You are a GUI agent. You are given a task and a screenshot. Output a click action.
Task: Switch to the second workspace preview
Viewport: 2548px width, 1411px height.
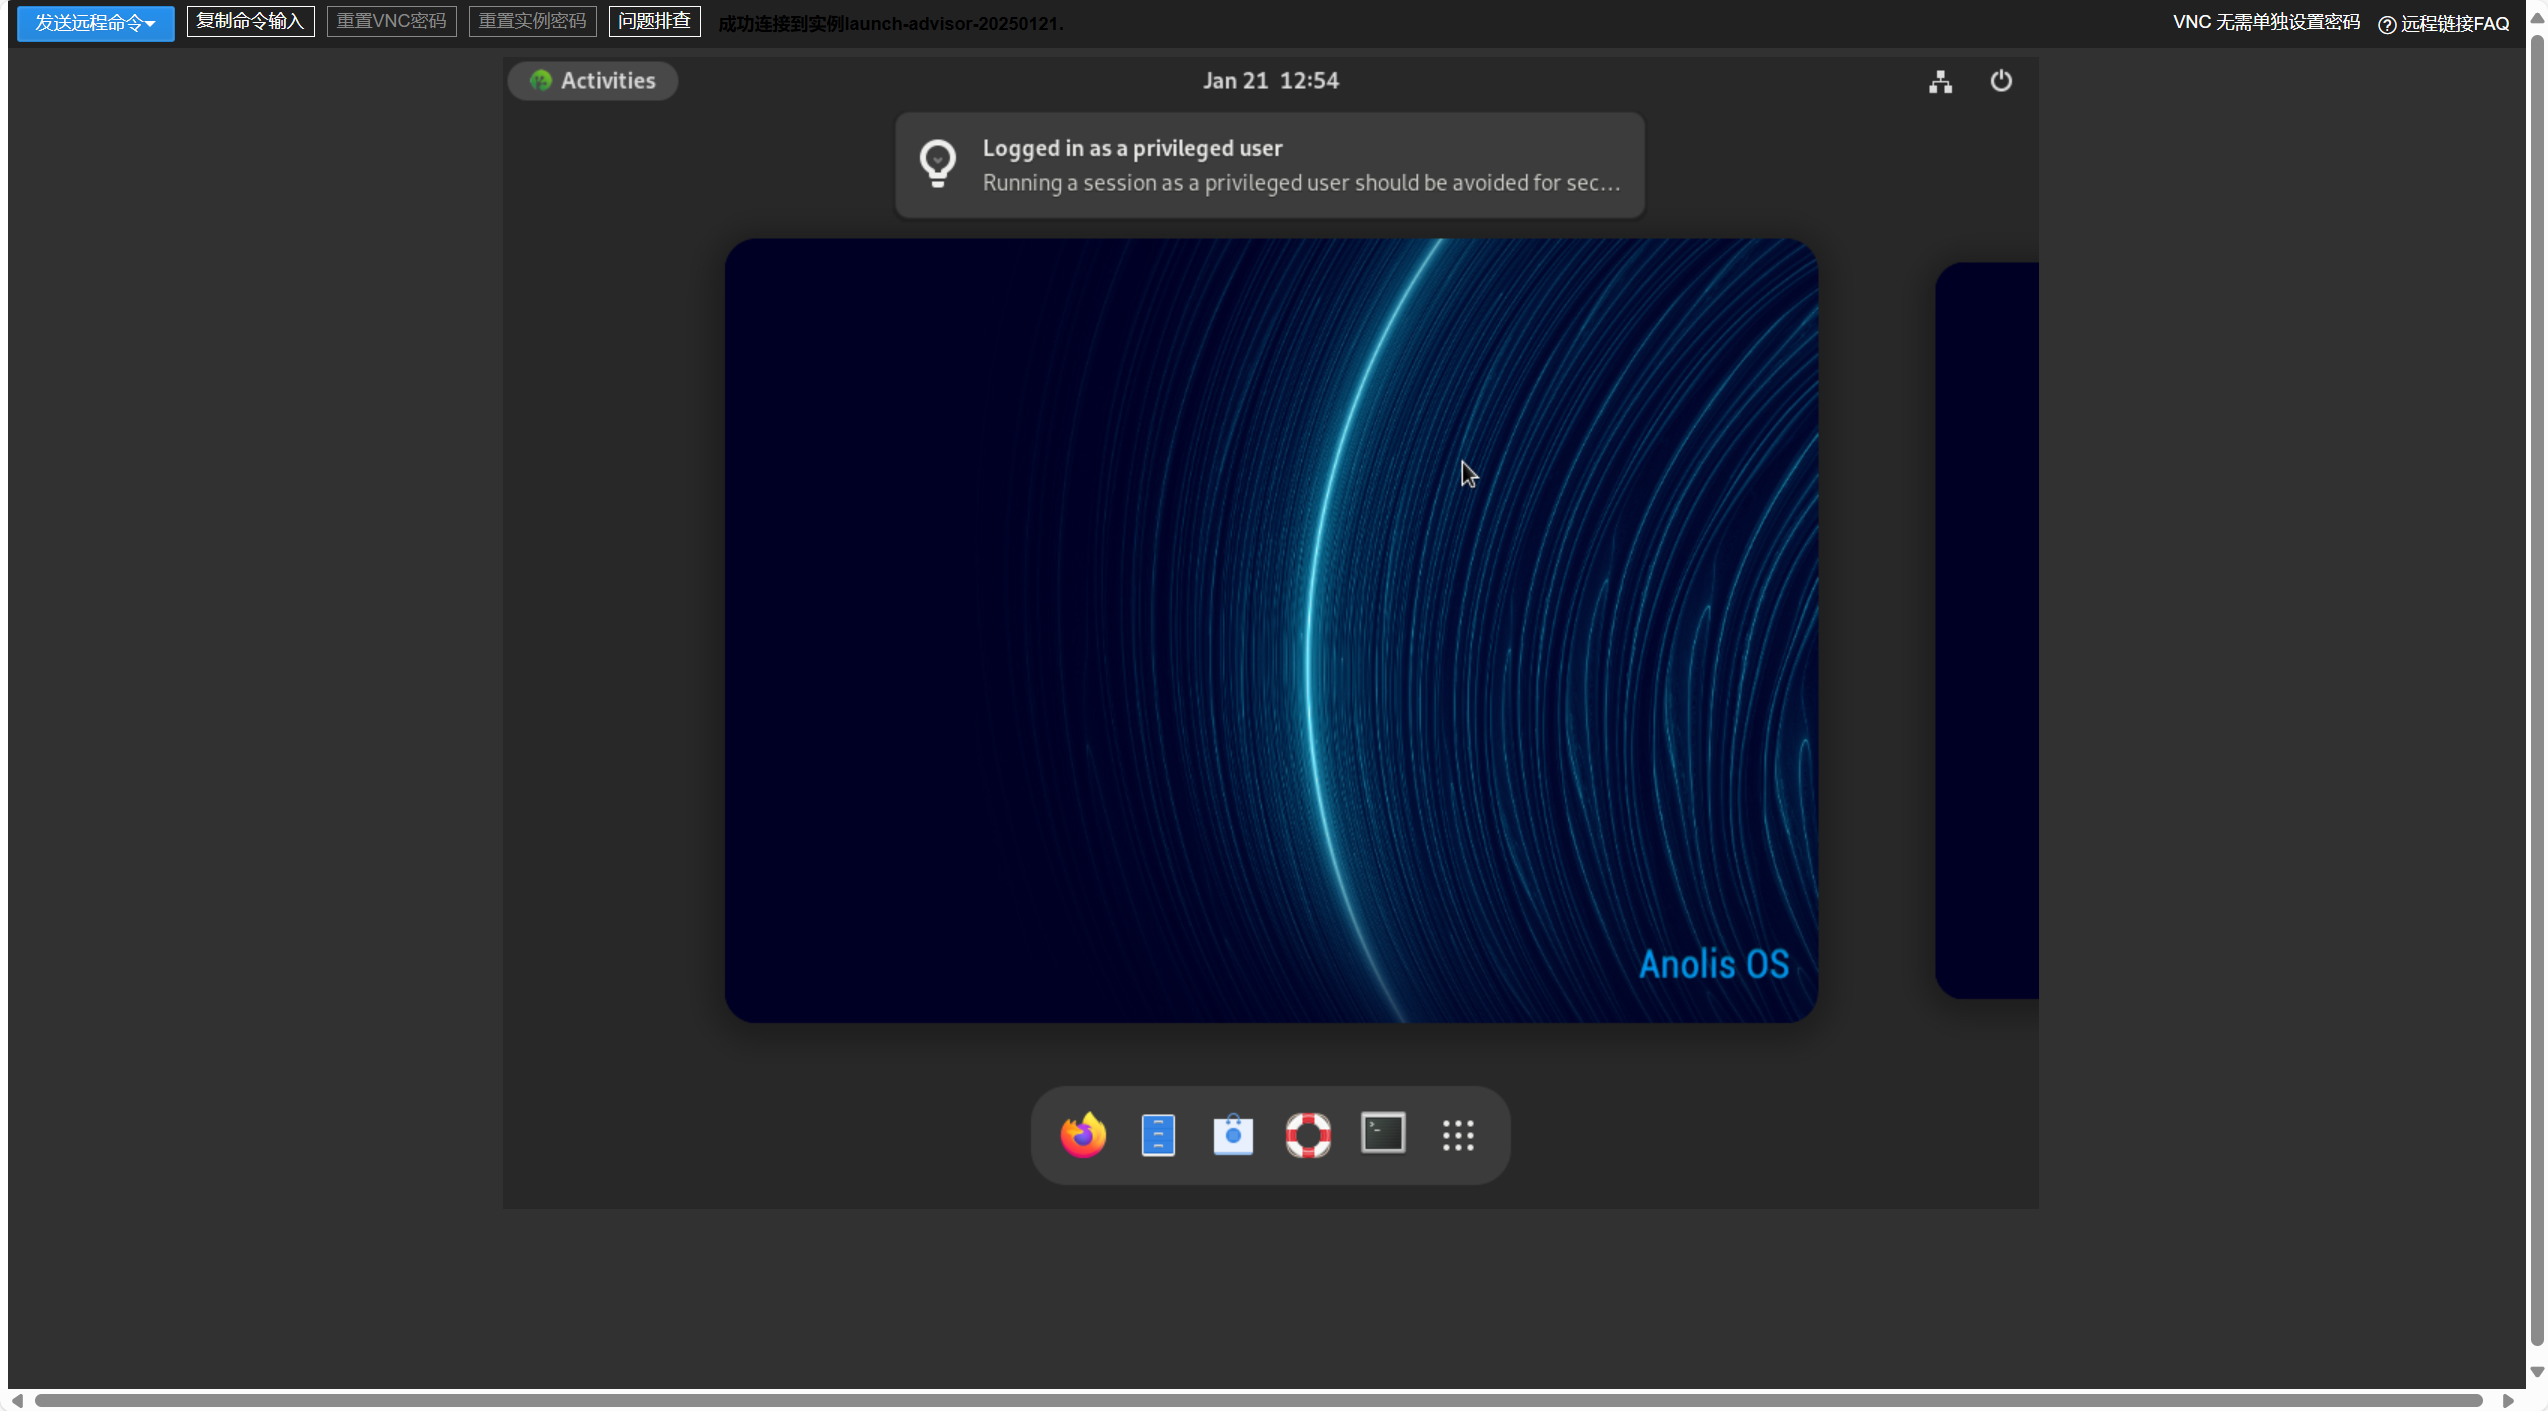pyautogui.click(x=1987, y=630)
